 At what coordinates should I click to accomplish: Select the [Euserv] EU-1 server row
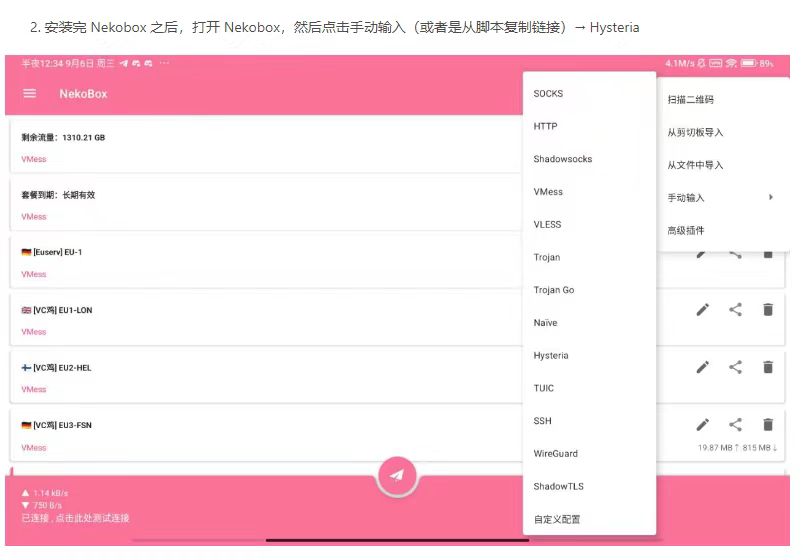coord(266,262)
